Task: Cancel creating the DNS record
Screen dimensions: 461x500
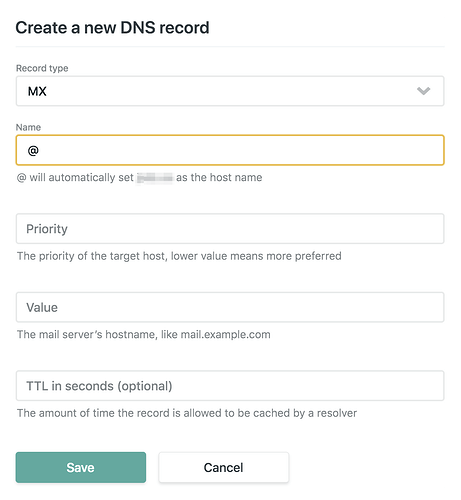Action: 224,467
